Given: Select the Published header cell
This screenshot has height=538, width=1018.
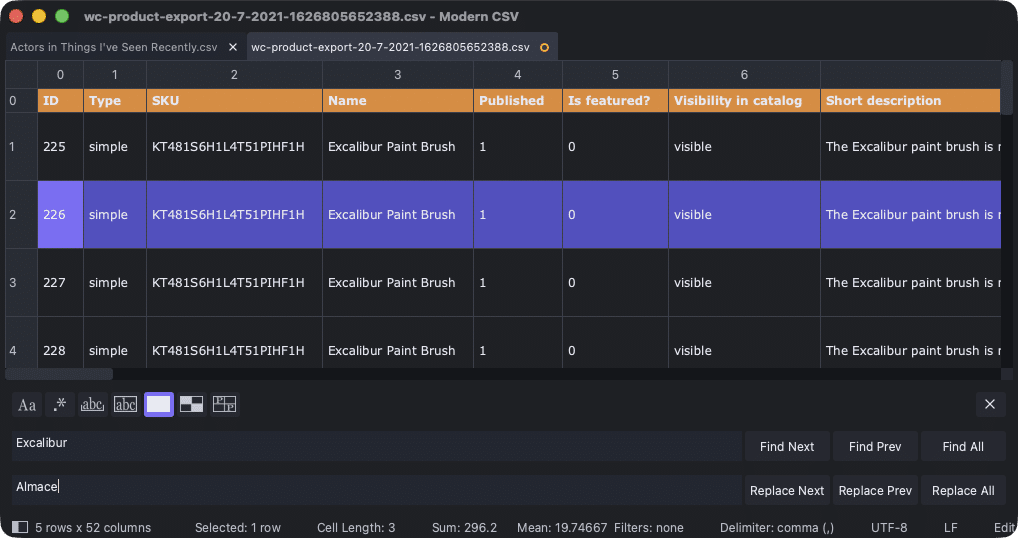Looking at the screenshot, I should click(518, 101).
